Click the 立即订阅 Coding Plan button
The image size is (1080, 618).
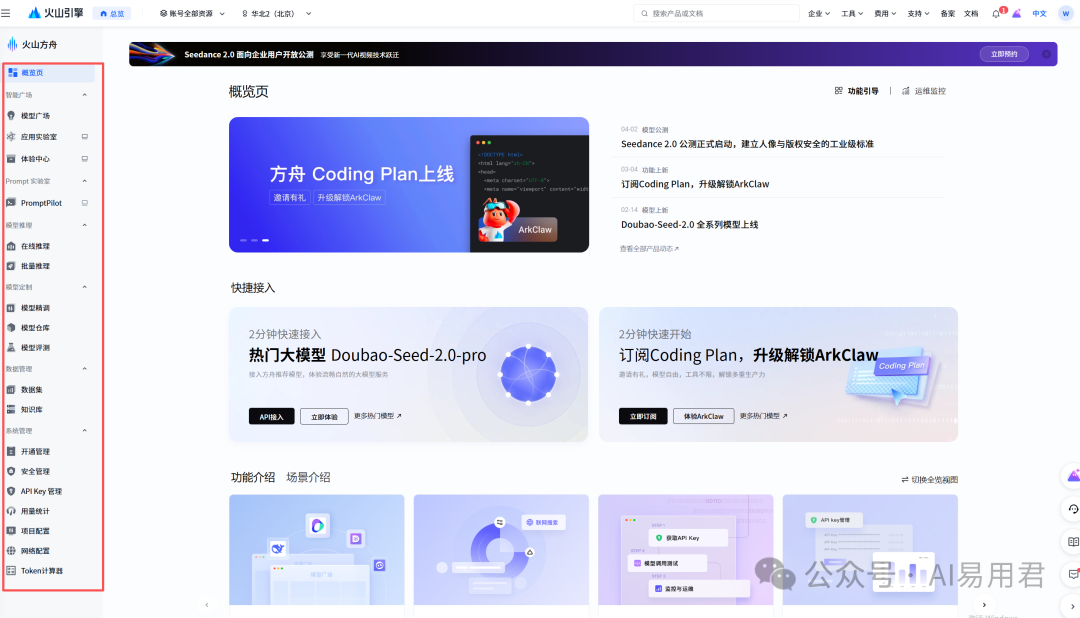(641, 416)
